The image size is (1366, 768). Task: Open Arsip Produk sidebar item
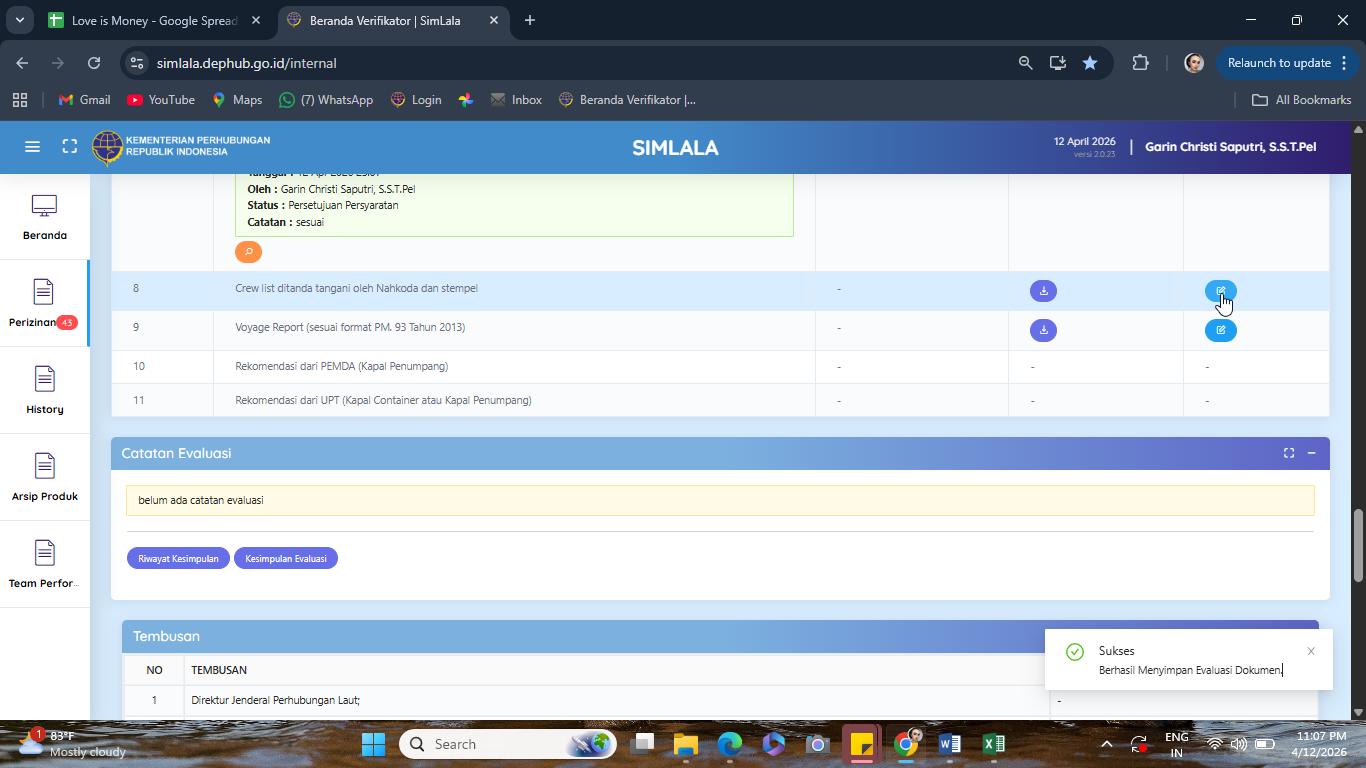pyautogui.click(x=44, y=478)
